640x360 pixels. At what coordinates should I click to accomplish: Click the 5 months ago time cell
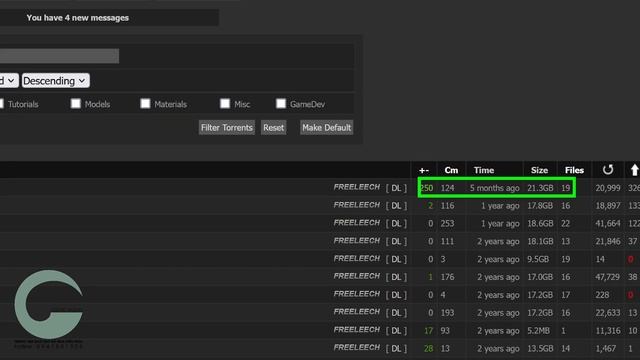click(x=495, y=188)
